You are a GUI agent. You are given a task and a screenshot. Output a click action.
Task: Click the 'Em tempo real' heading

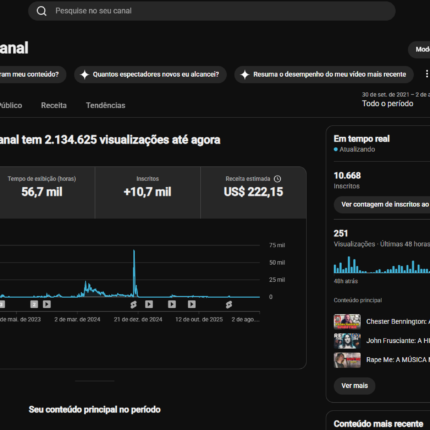tap(362, 139)
